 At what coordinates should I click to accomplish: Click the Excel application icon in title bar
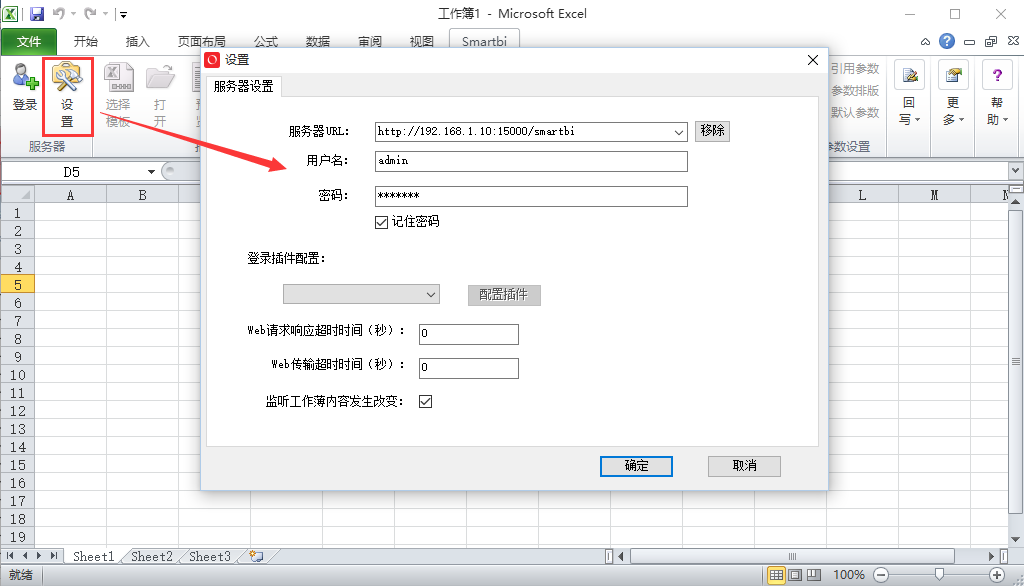(x=10, y=14)
